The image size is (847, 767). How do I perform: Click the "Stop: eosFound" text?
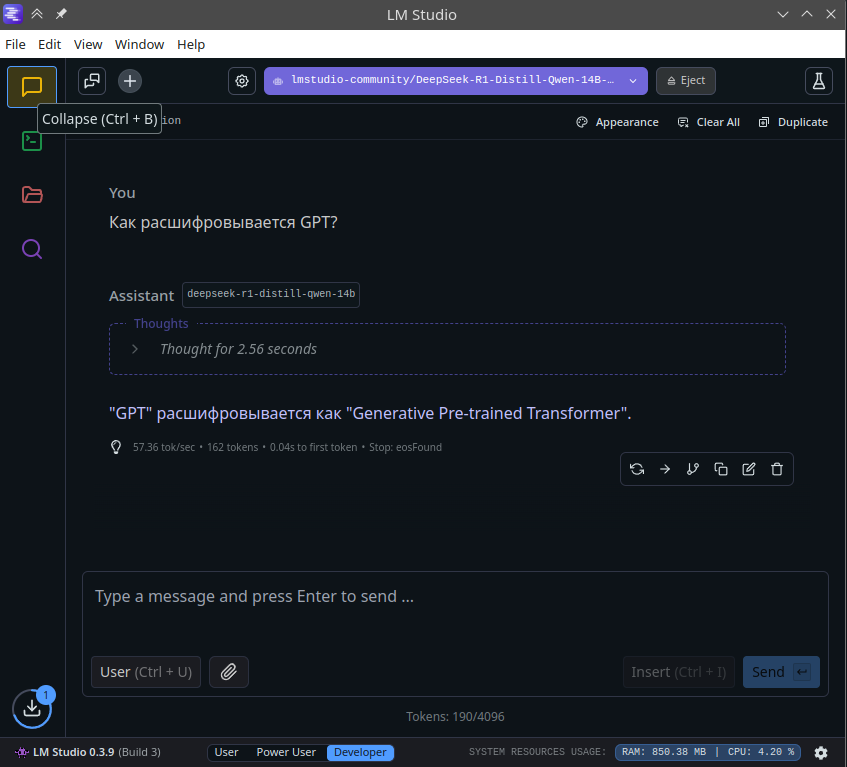click(405, 447)
